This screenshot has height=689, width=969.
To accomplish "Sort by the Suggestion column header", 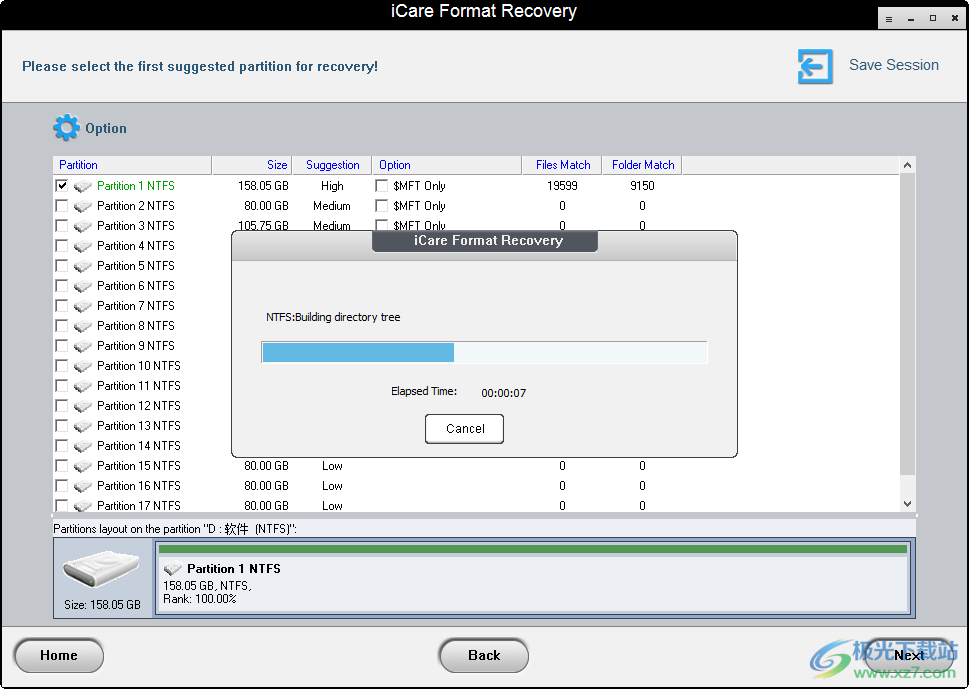I will coord(332,165).
